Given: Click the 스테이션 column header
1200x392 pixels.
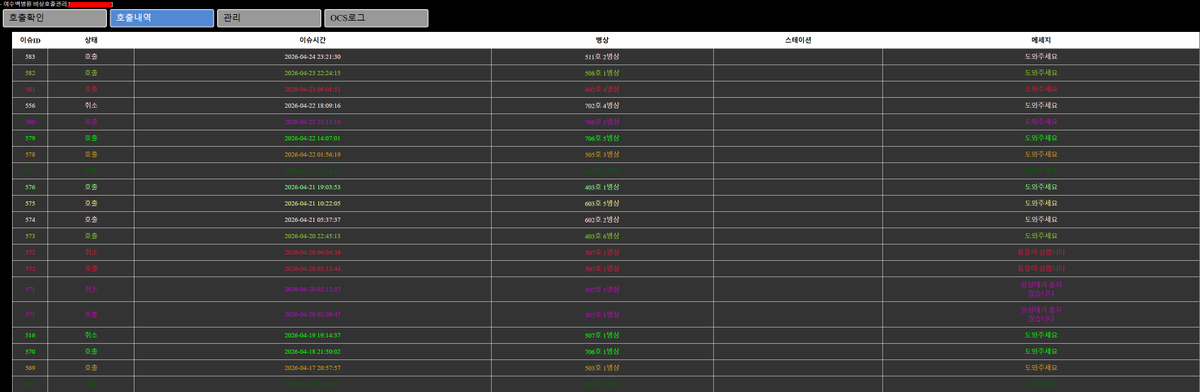Looking at the screenshot, I should pyautogui.click(x=798, y=40).
